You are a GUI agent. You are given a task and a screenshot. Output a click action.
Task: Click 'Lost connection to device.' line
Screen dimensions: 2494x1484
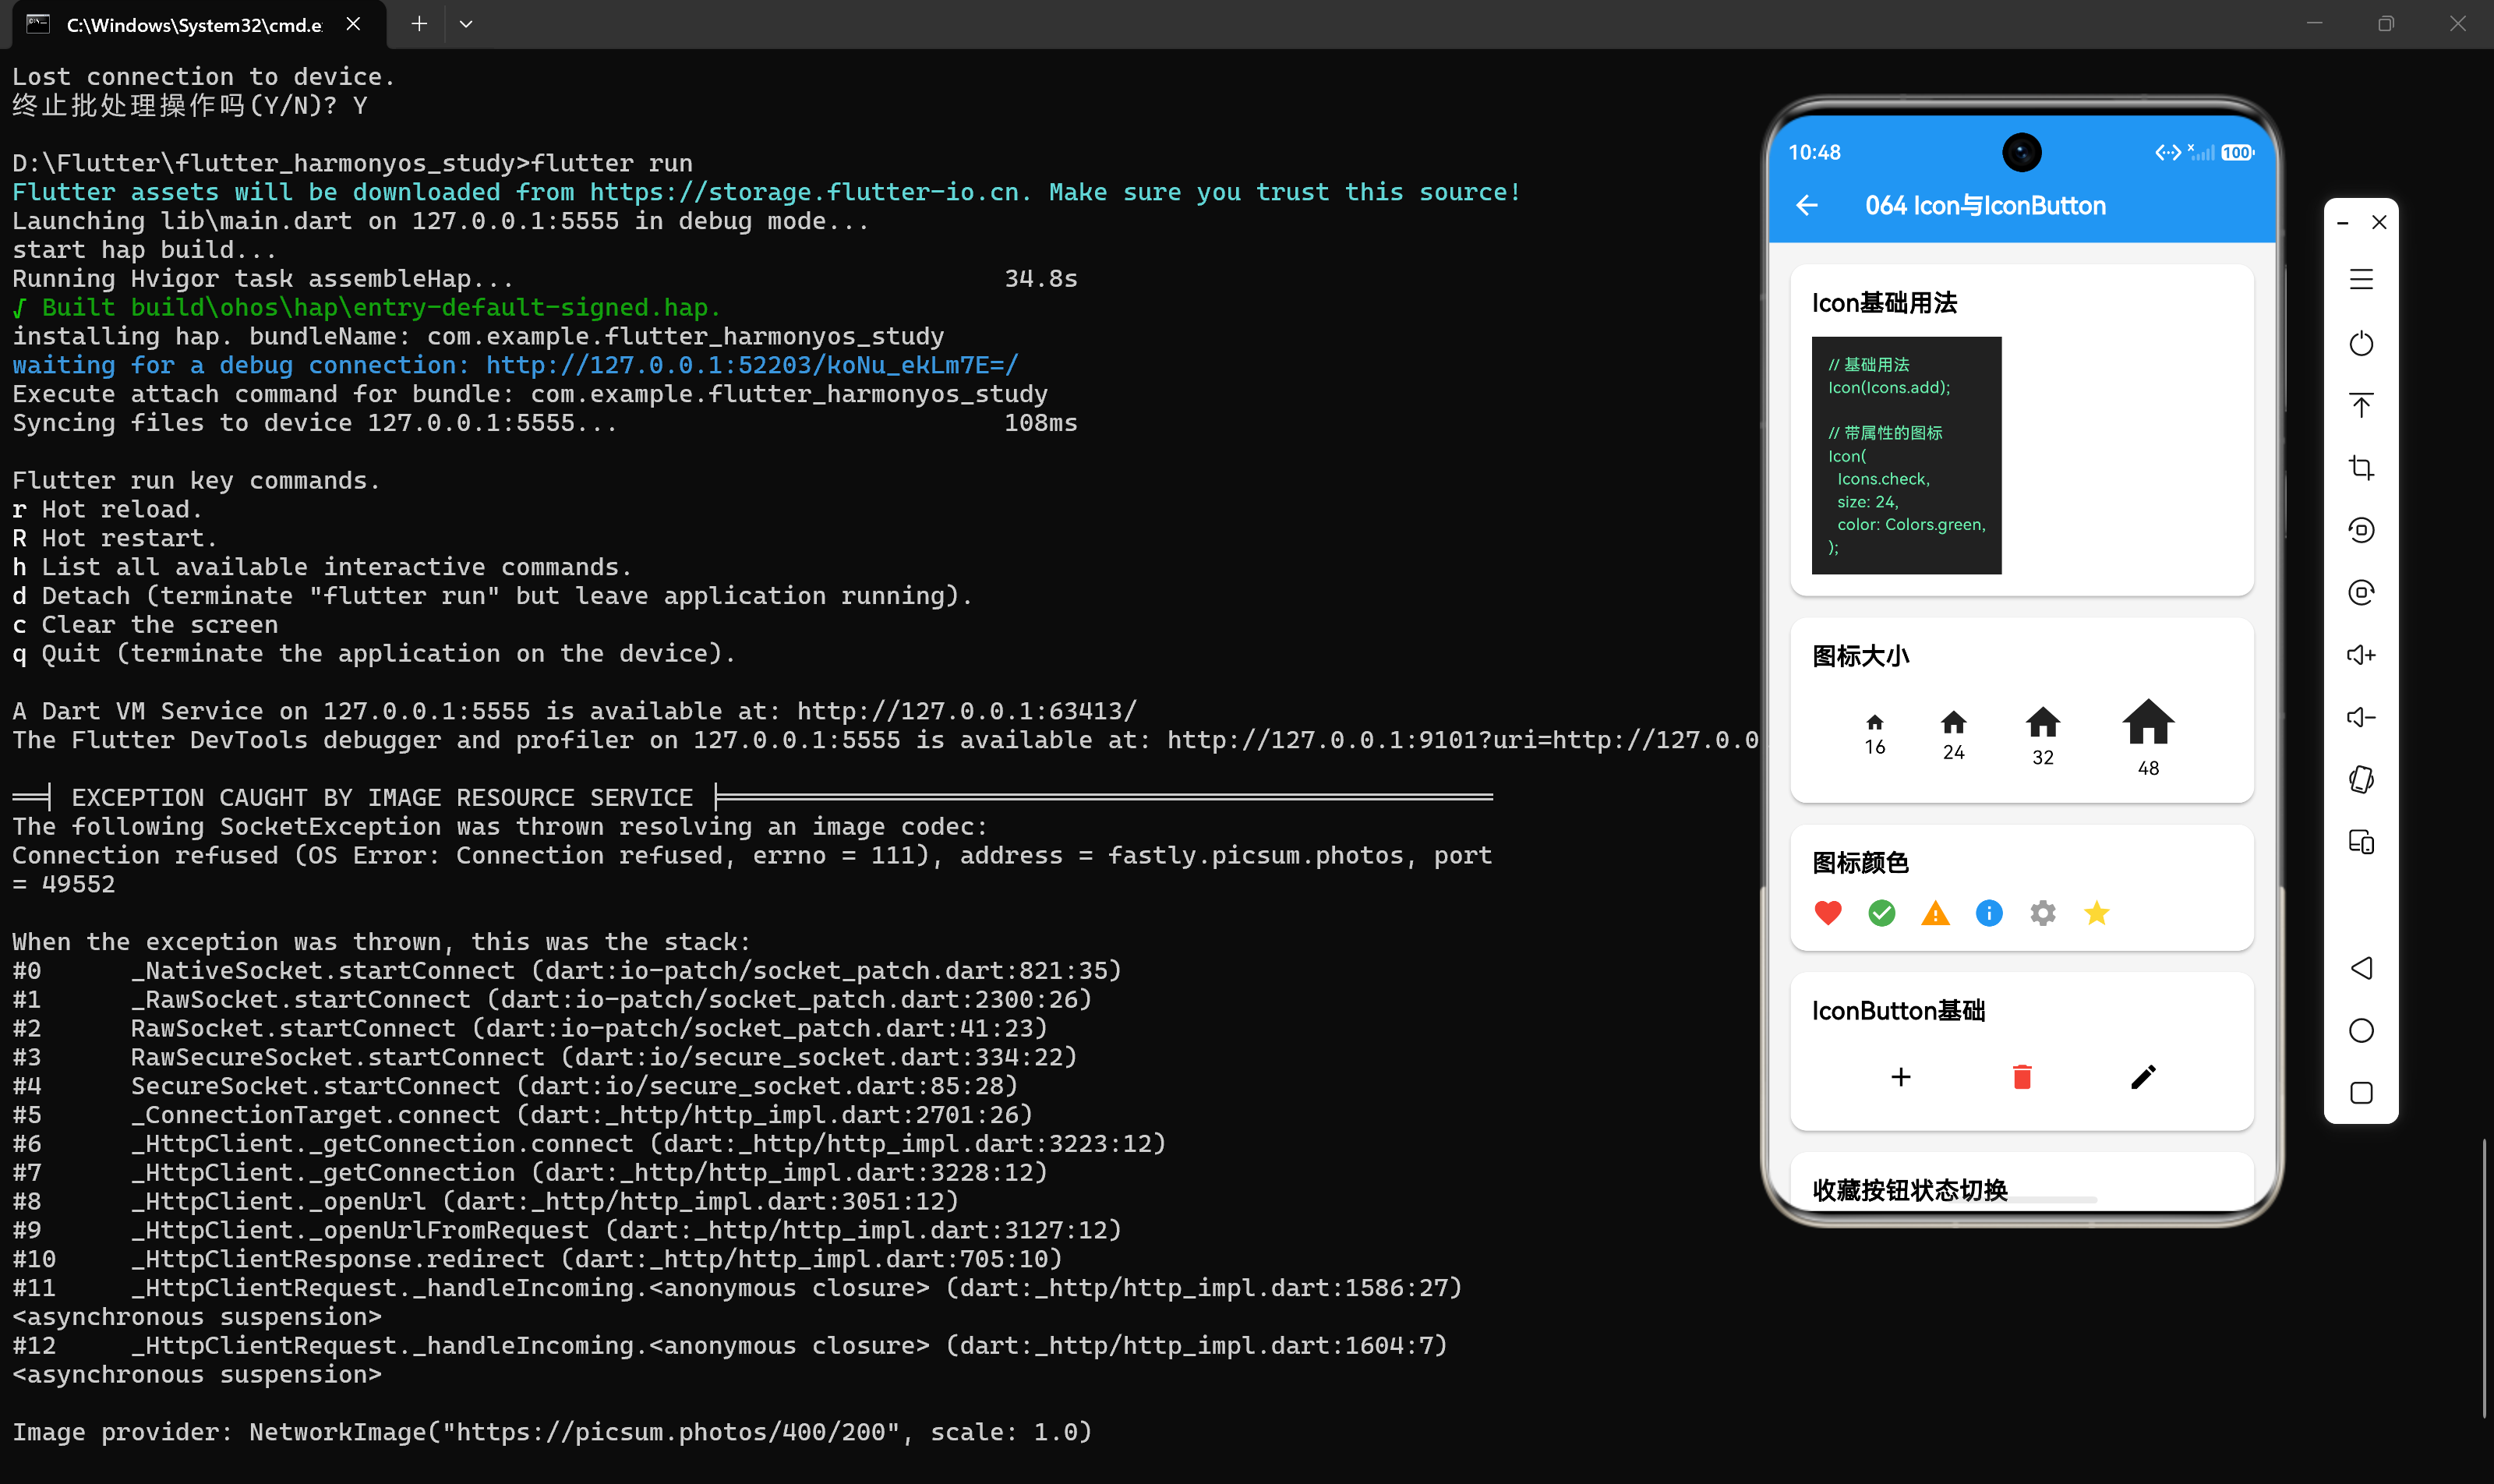(x=204, y=77)
